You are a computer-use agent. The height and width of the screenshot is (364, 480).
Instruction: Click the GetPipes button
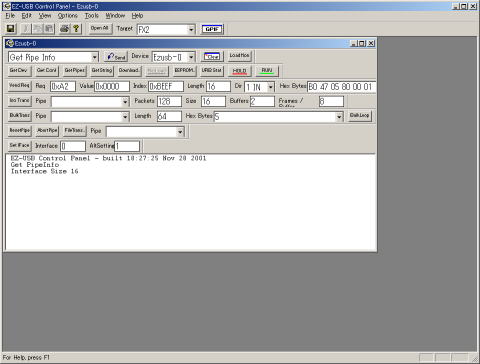pyautogui.click(x=75, y=71)
